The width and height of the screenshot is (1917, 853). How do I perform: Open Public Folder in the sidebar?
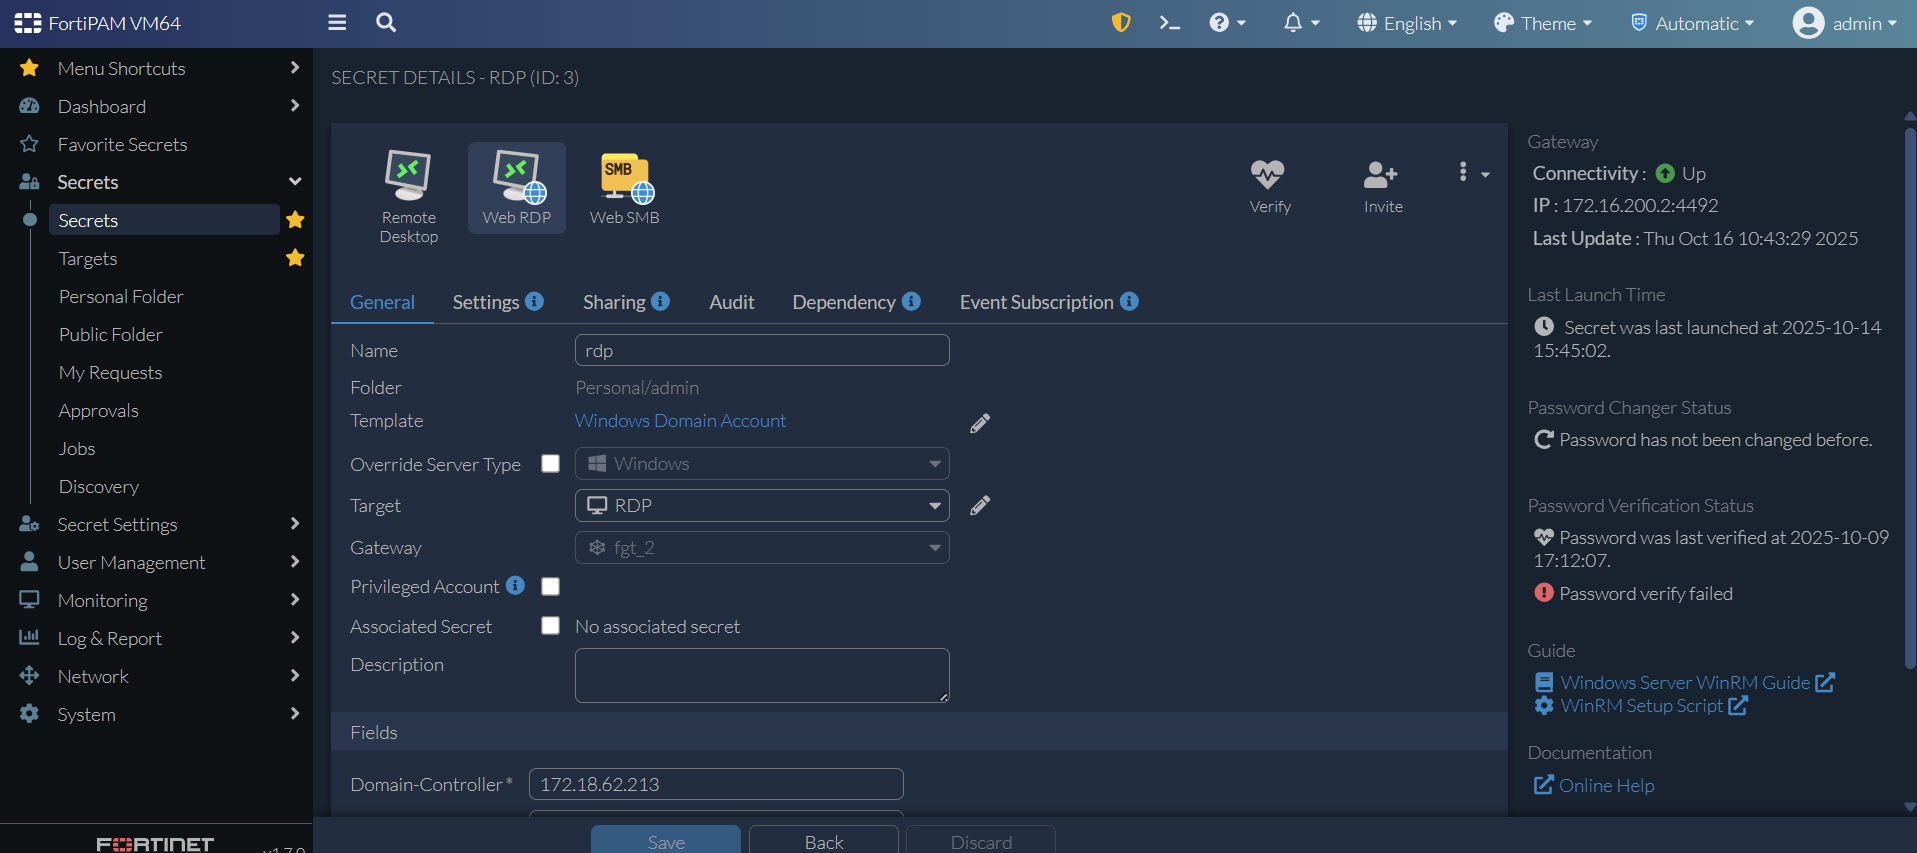tap(110, 334)
